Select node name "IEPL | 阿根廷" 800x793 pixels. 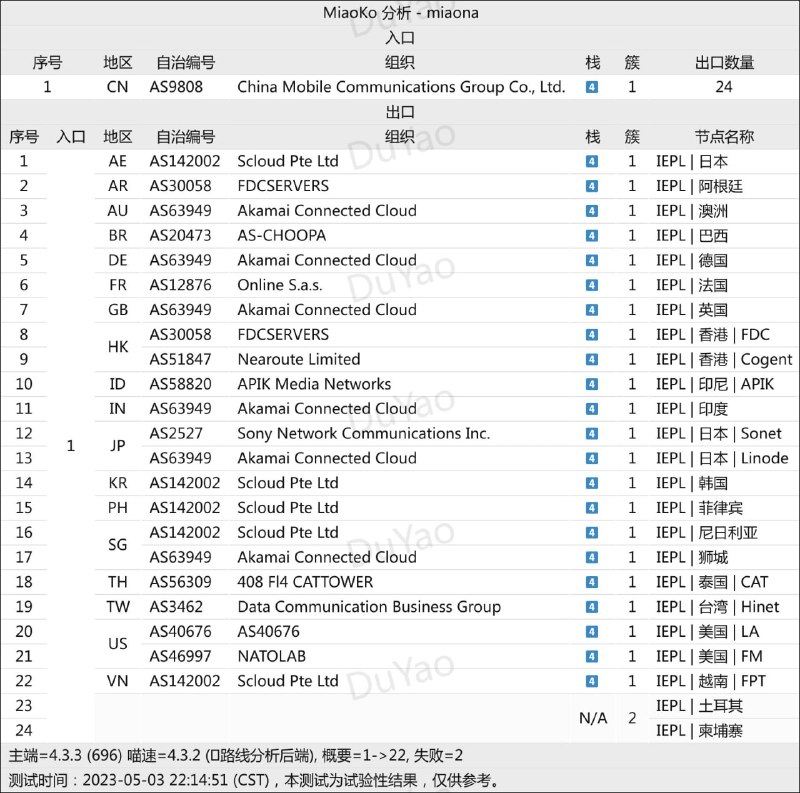[x=699, y=186]
